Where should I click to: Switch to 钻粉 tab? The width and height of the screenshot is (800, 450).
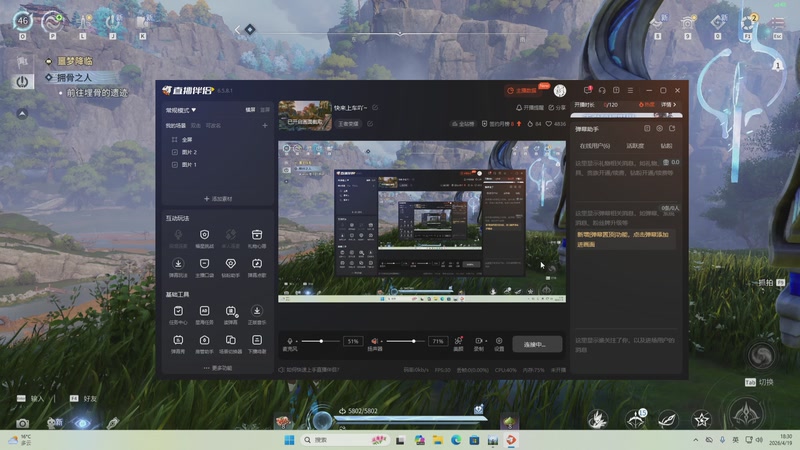[666, 146]
